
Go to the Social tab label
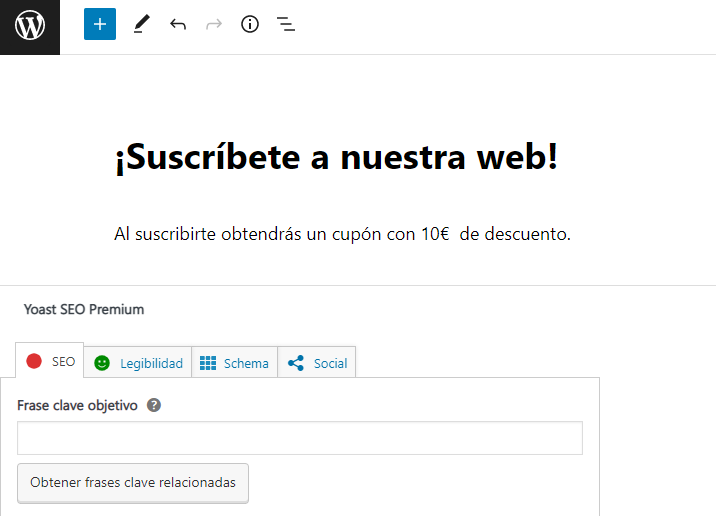point(330,364)
